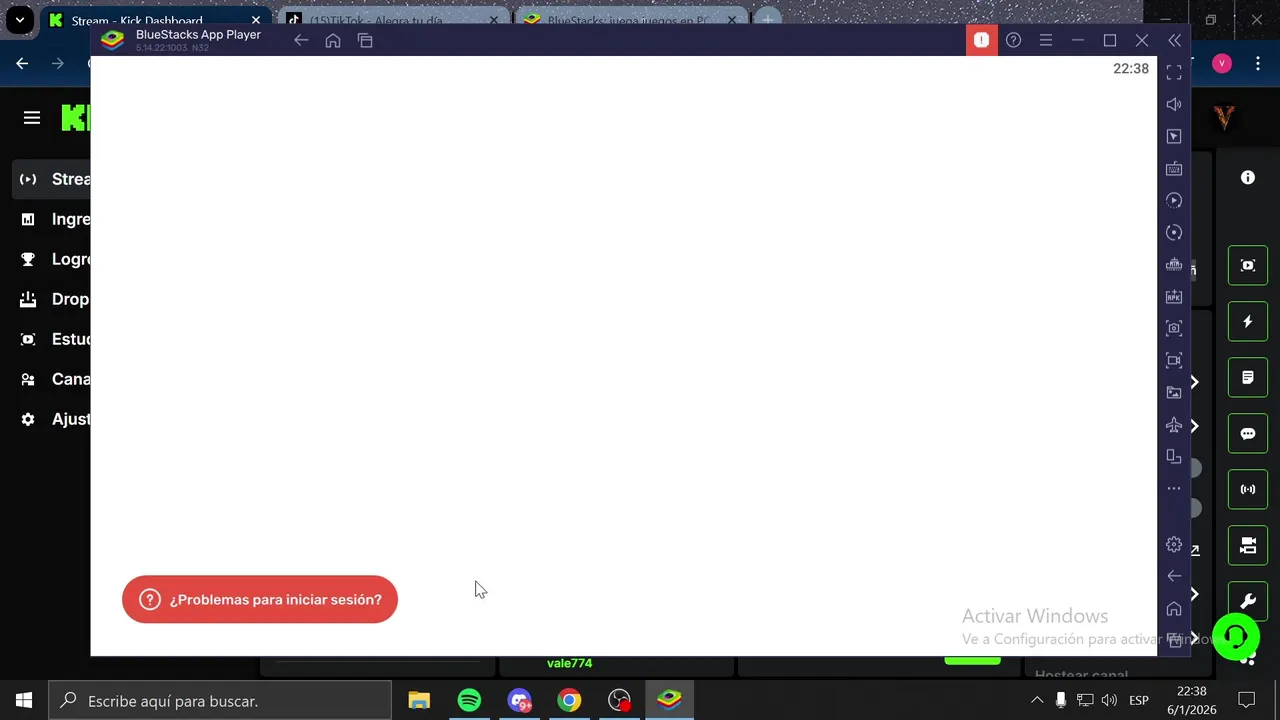The image size is (1280, 720).
Task: Open the Windows Start menu
Action: coord(24,700)
